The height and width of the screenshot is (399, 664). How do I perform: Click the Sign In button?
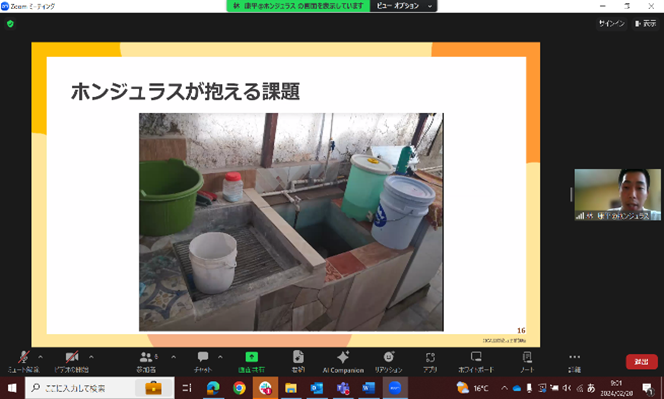[611, 24]
